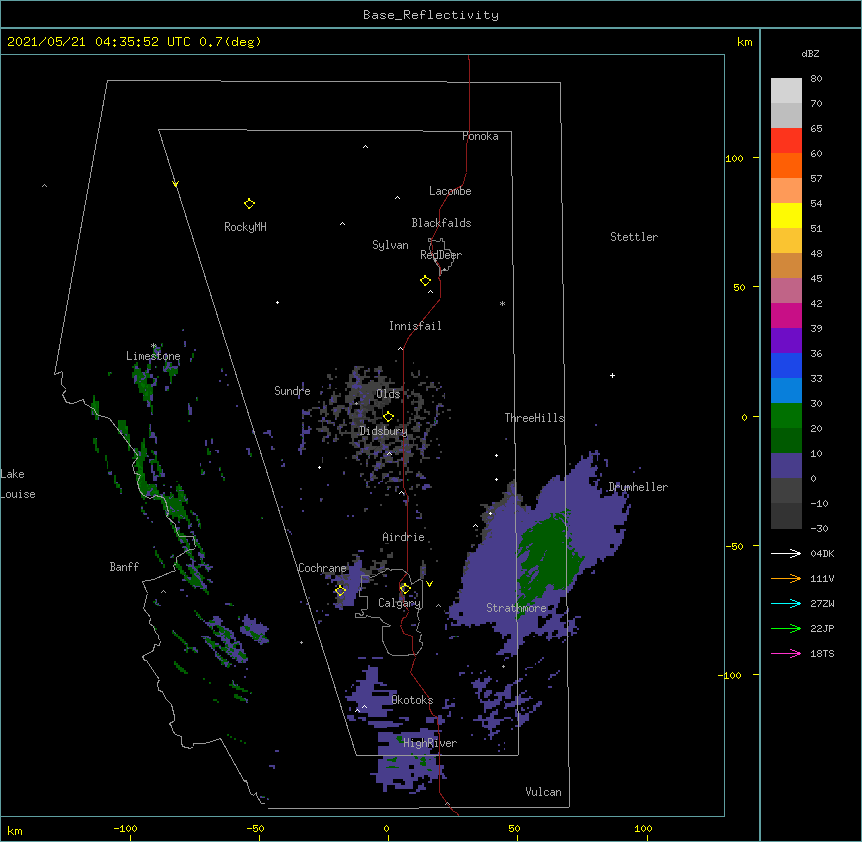This screenshot has height=842, width=862.
Task: Pick the bright yellow 54-51 dBZ swatch
Action: tap(786, 215)
